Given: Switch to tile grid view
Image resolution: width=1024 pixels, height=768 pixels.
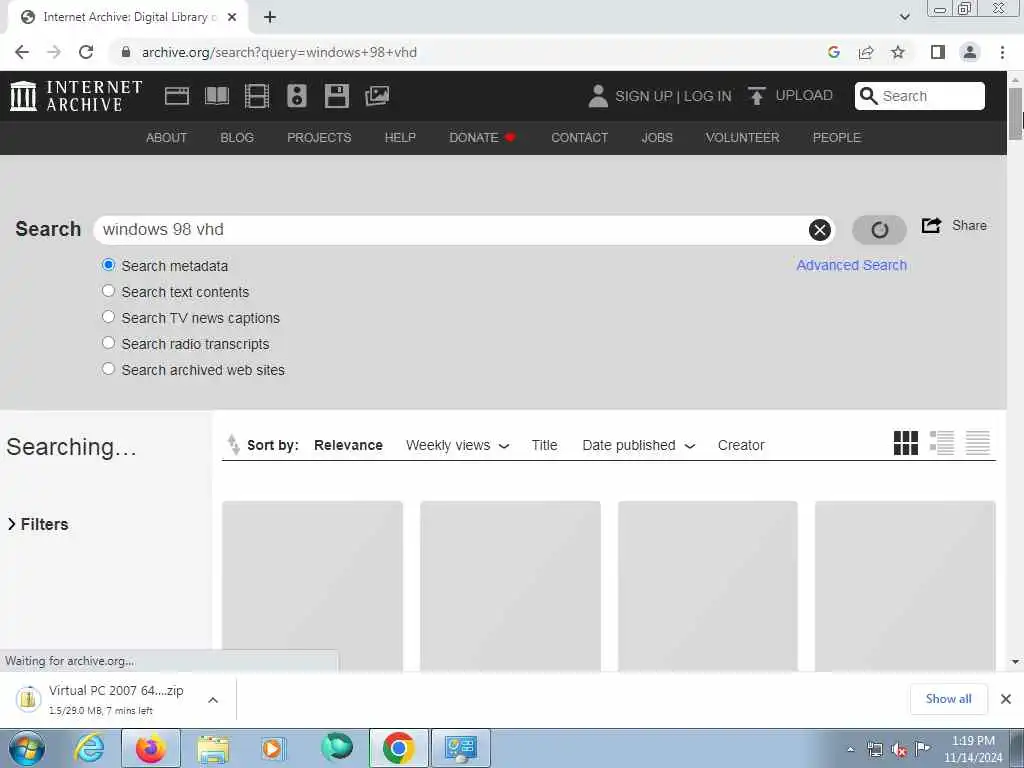Looking at the screenshot, I should (906, 443).
